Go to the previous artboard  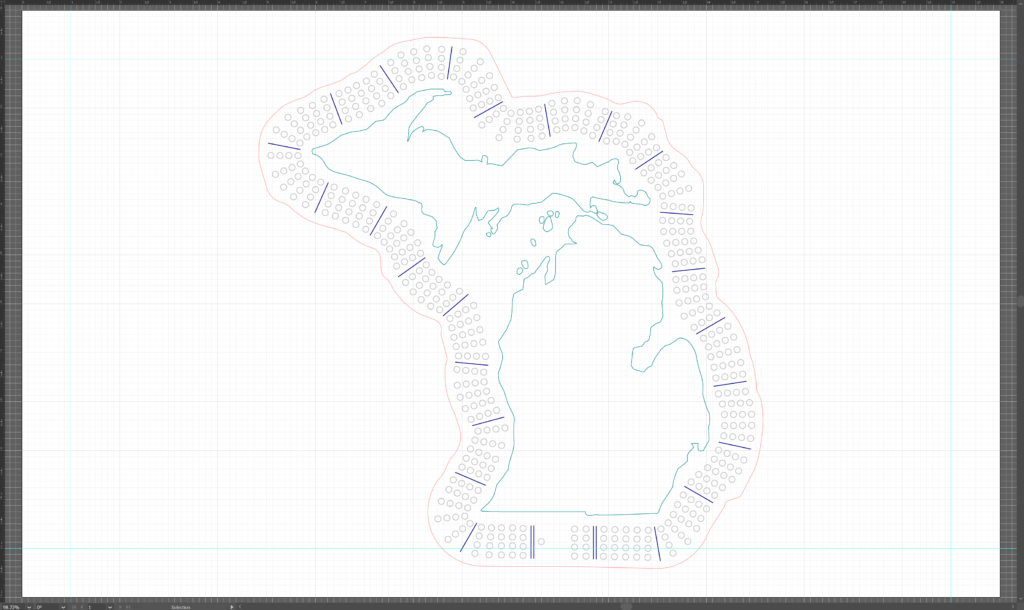(x=82, y=607)
